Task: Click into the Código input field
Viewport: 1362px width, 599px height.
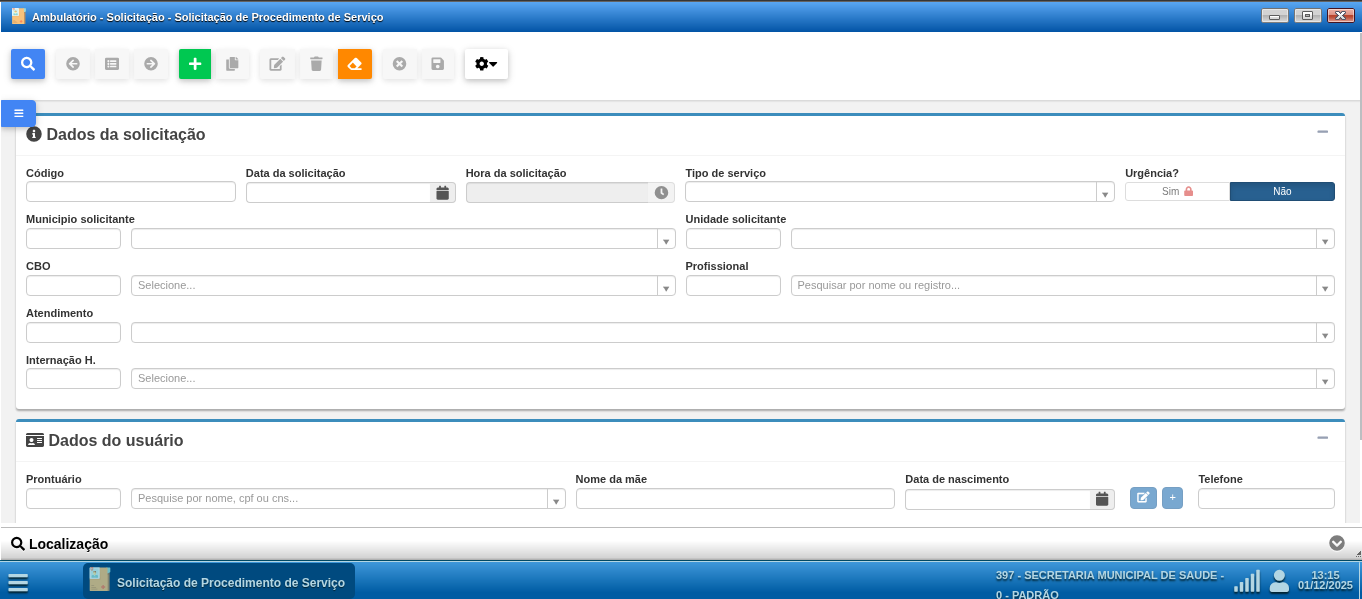Action: pos(131,193)
